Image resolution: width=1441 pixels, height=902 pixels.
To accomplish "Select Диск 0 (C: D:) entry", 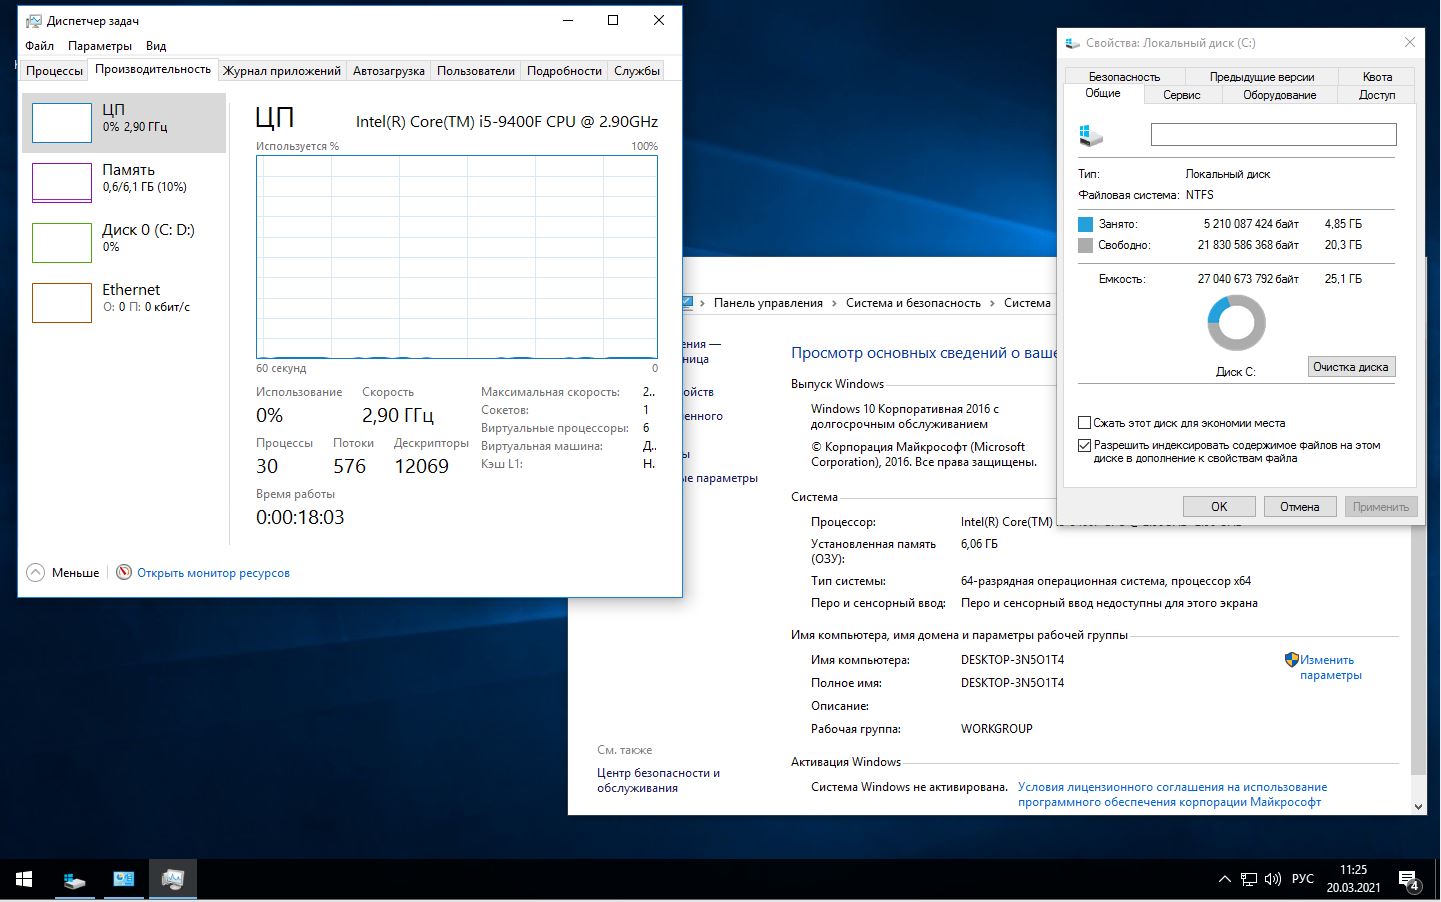I will (124, 243).
